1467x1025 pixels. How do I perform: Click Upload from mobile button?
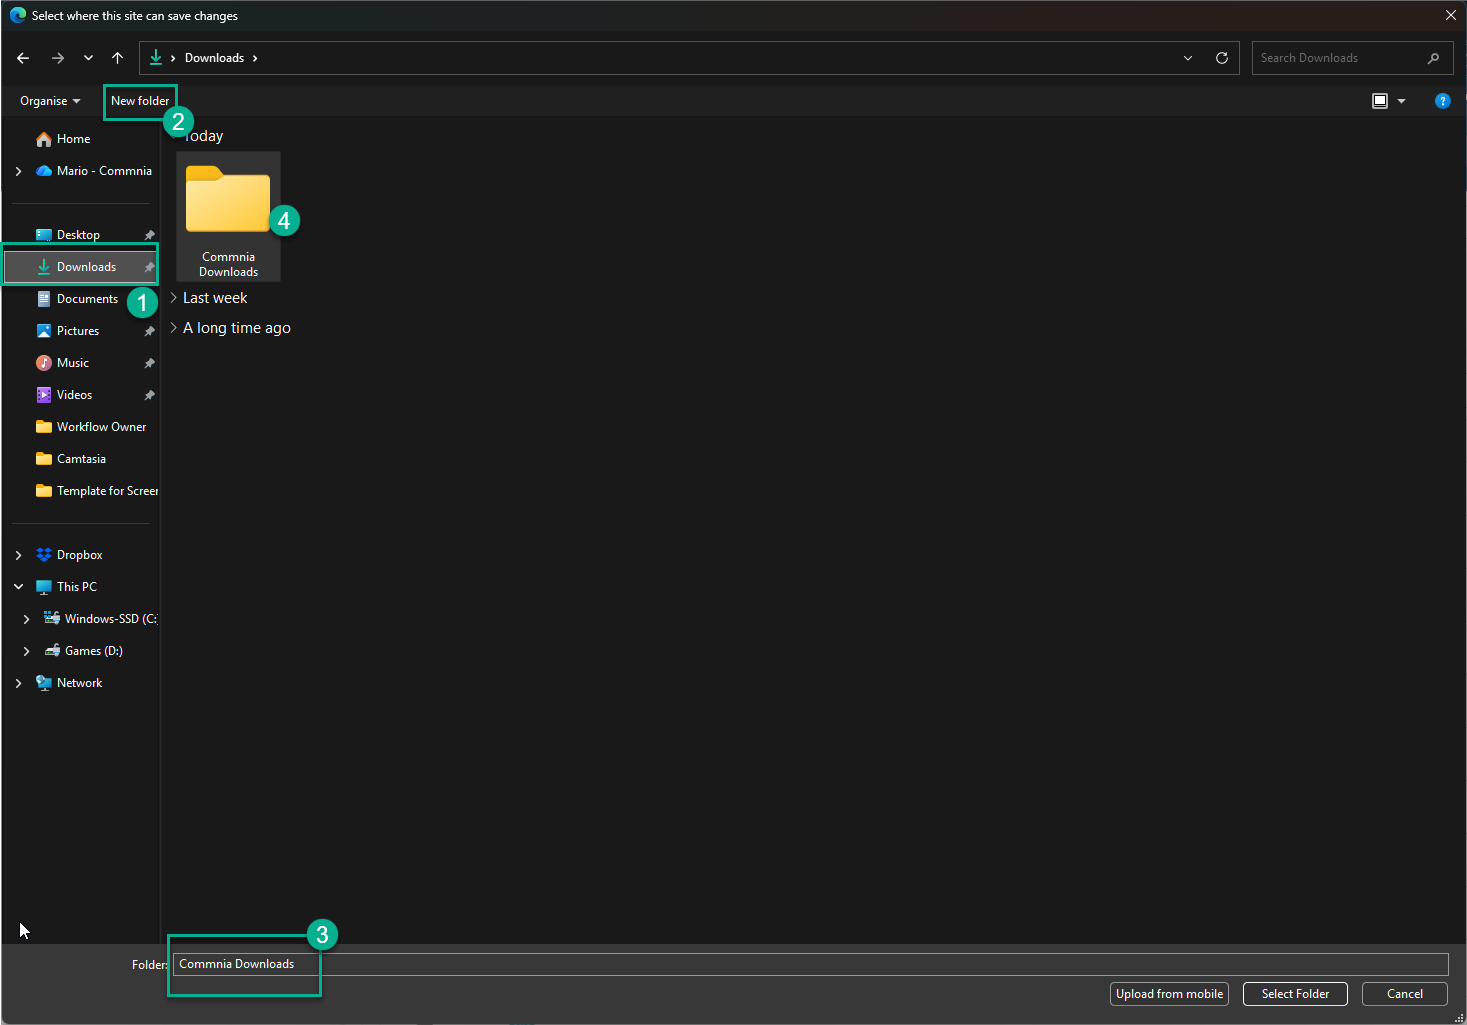[x=1169, y=994]
